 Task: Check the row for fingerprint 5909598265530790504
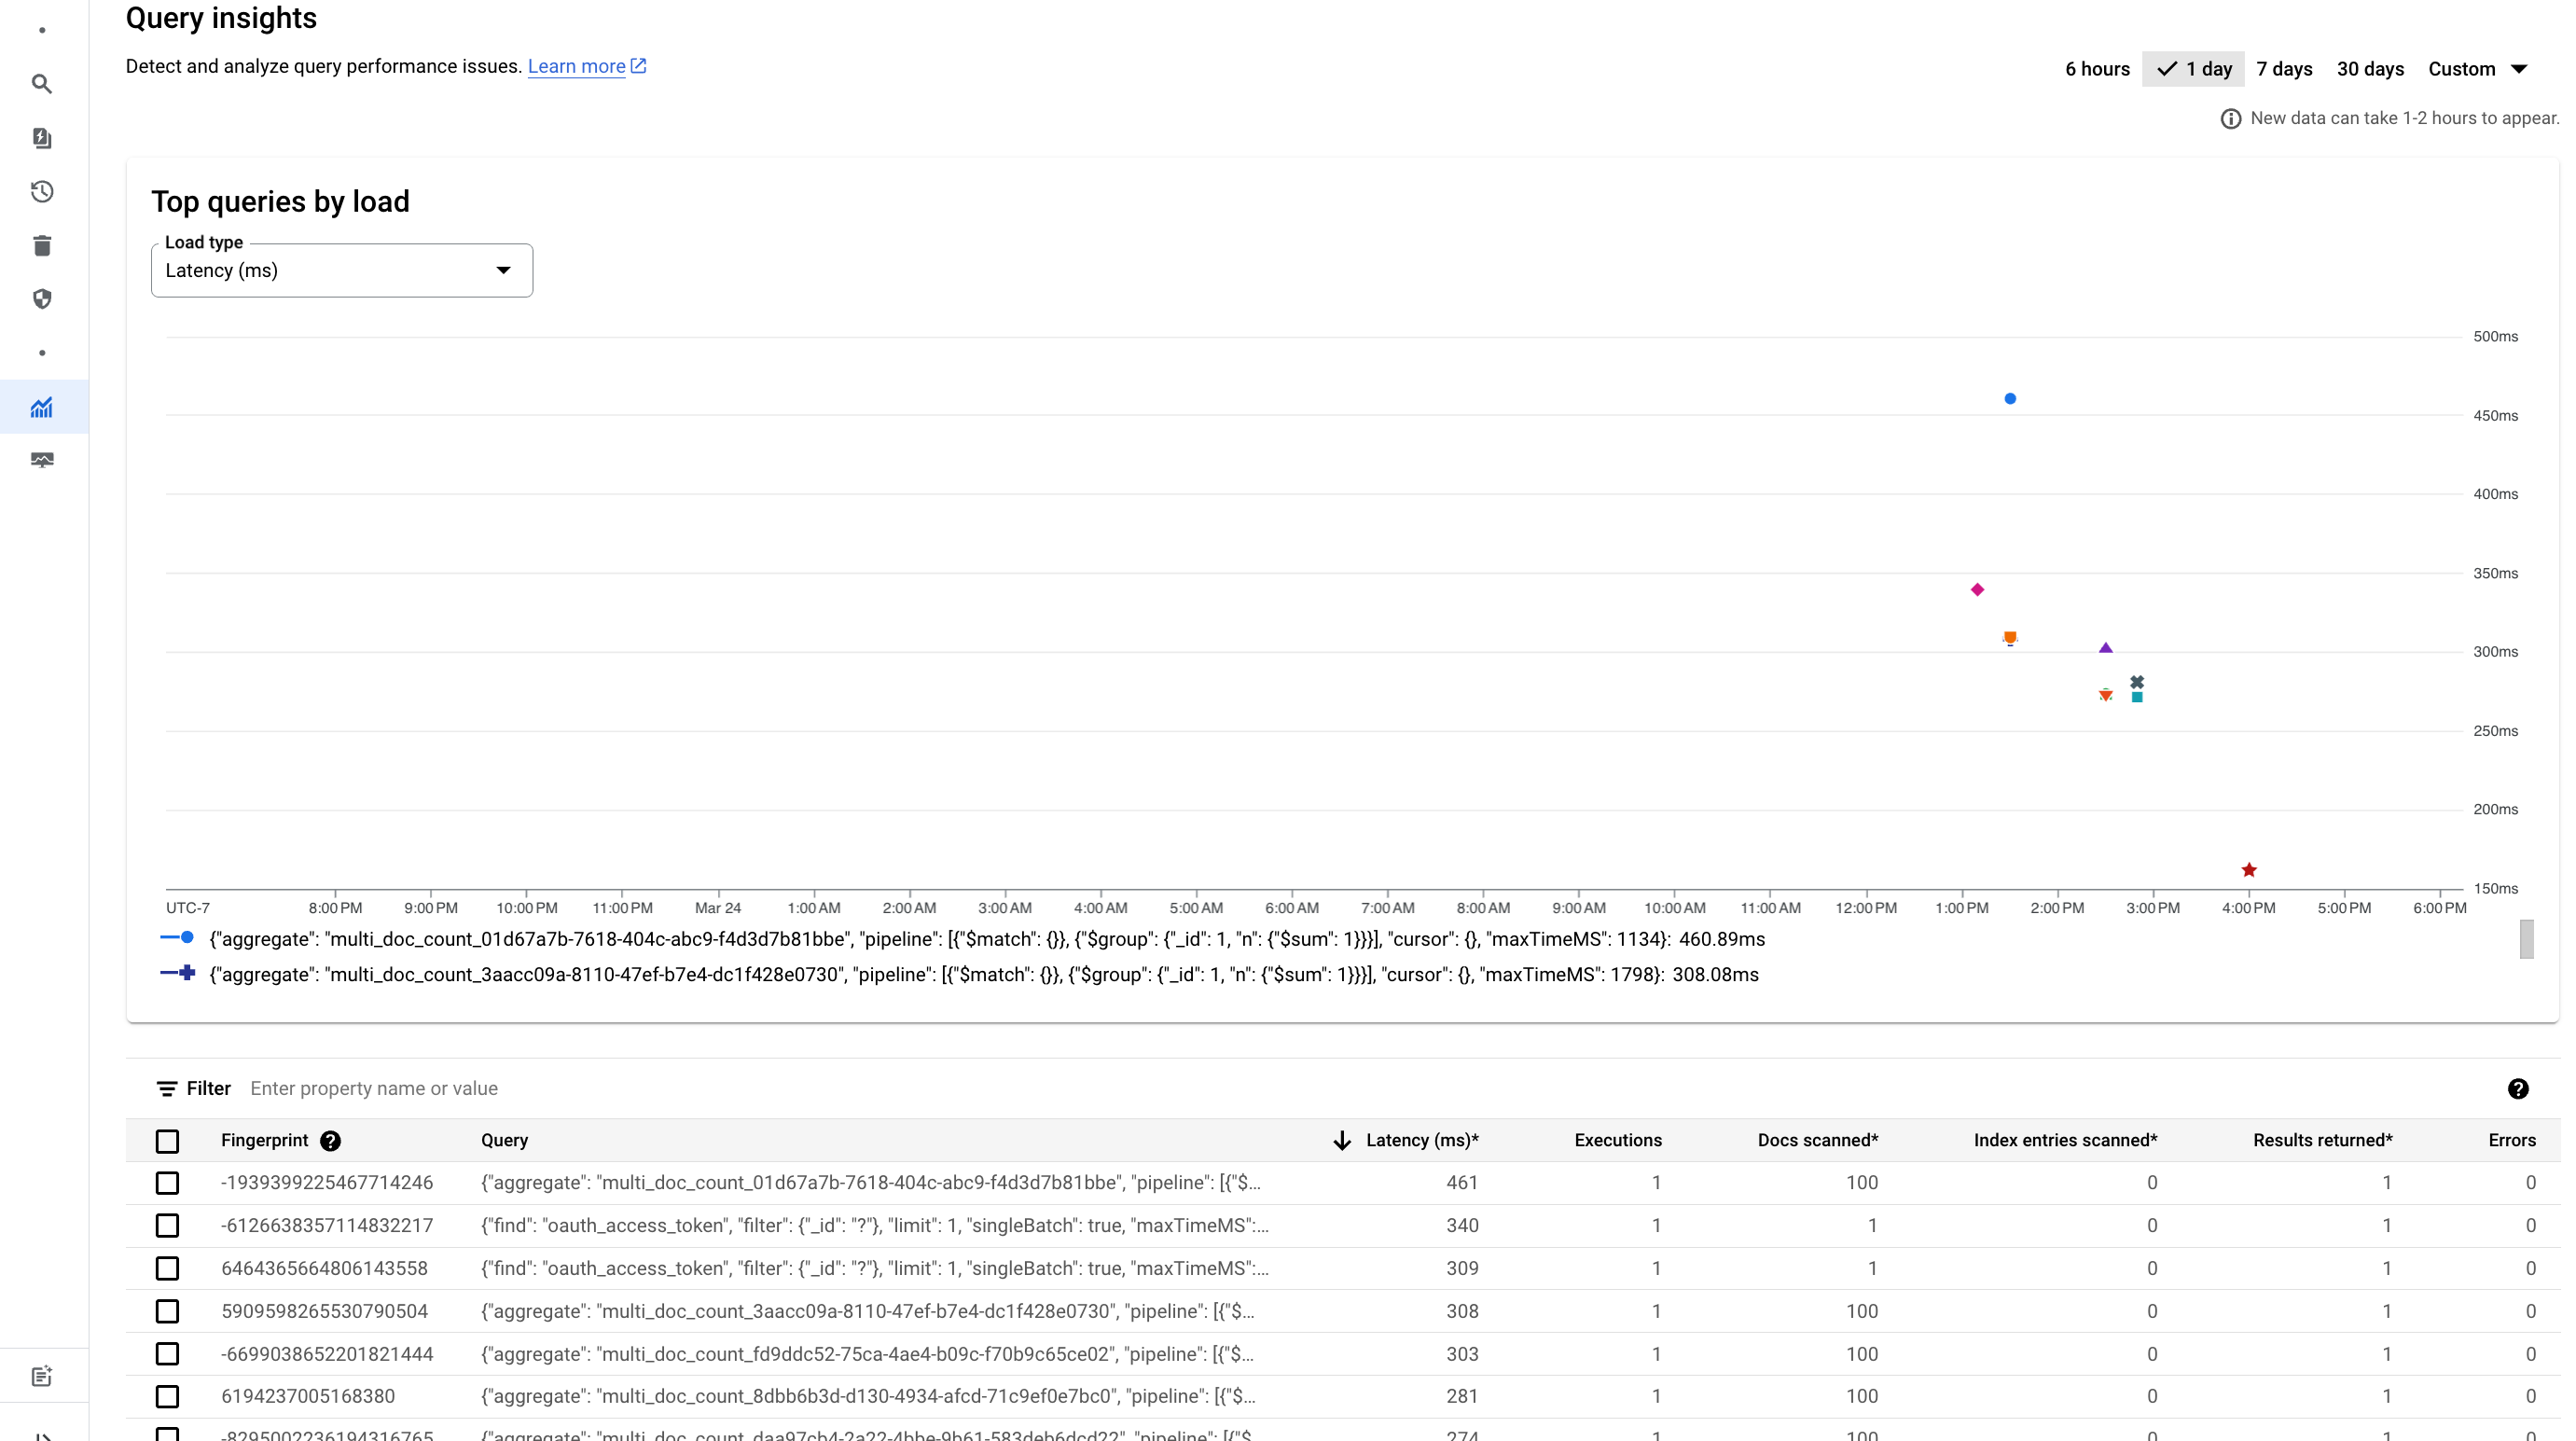tap(167, 1311)
